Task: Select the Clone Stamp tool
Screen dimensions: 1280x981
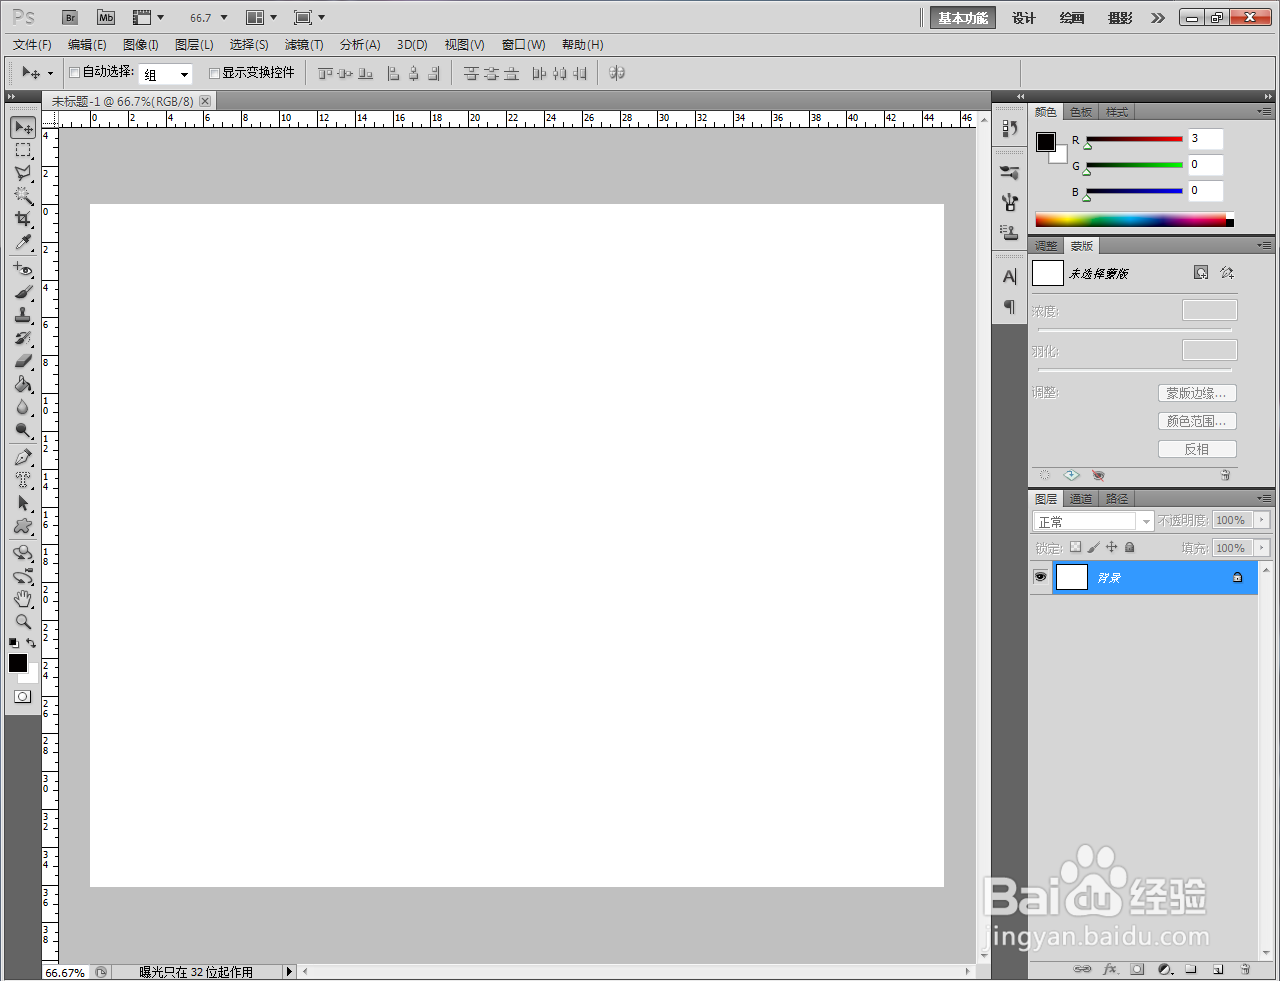Action: pyautogui.click(x=23, y=315)
